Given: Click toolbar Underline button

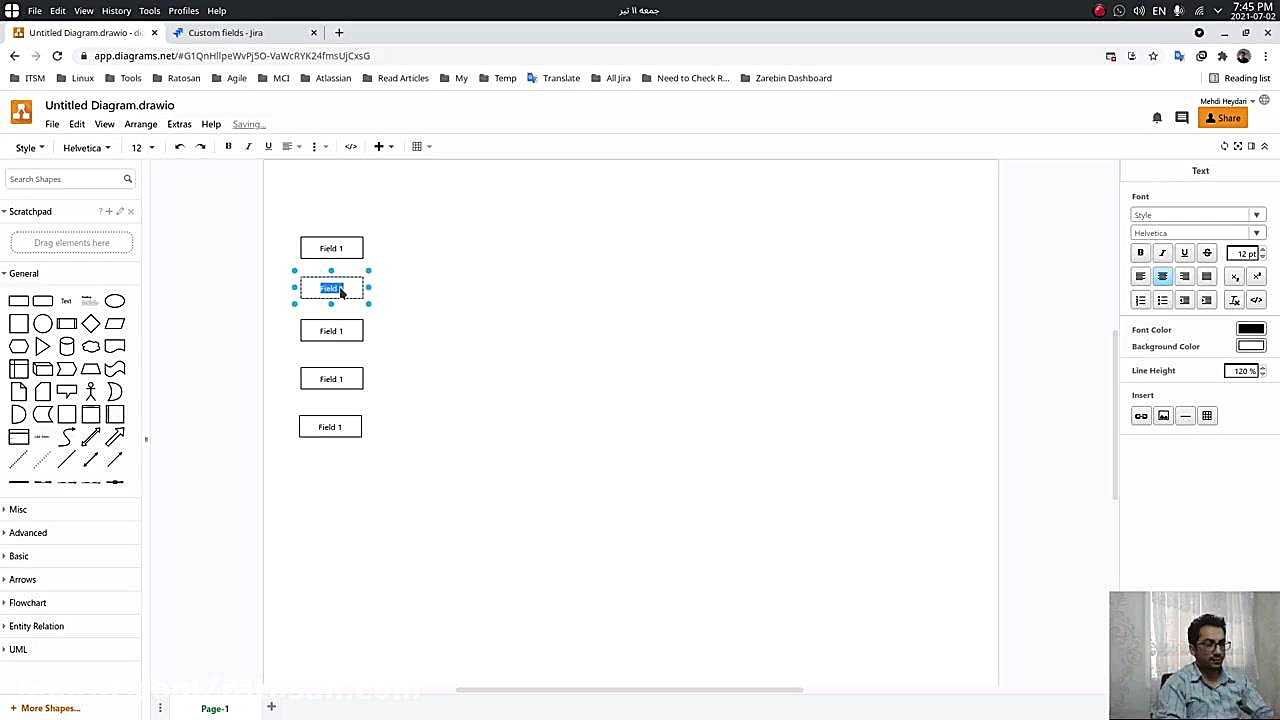Looking at the screenshot, I should (268, 147).
